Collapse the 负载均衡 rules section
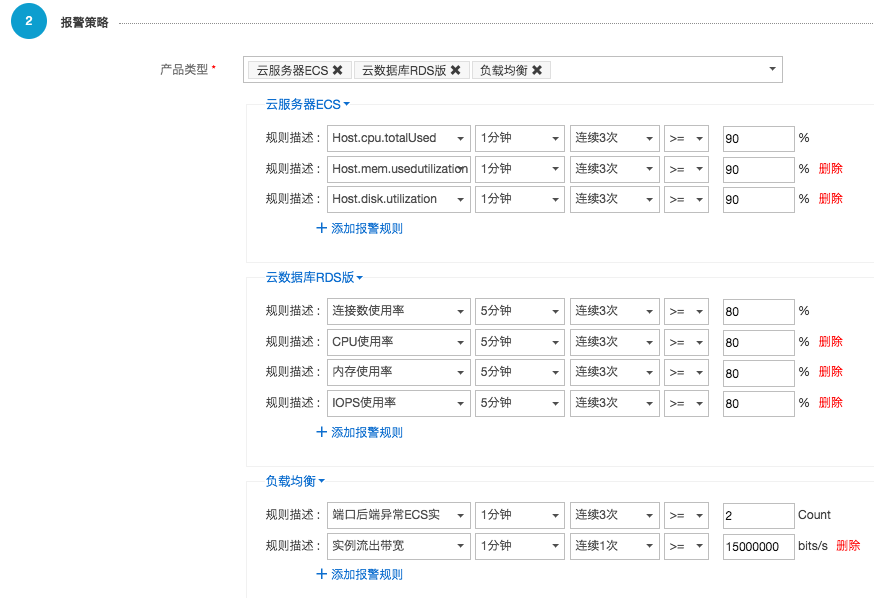Image resolution: width=874 pixels, height=598 pixels. 295,481
